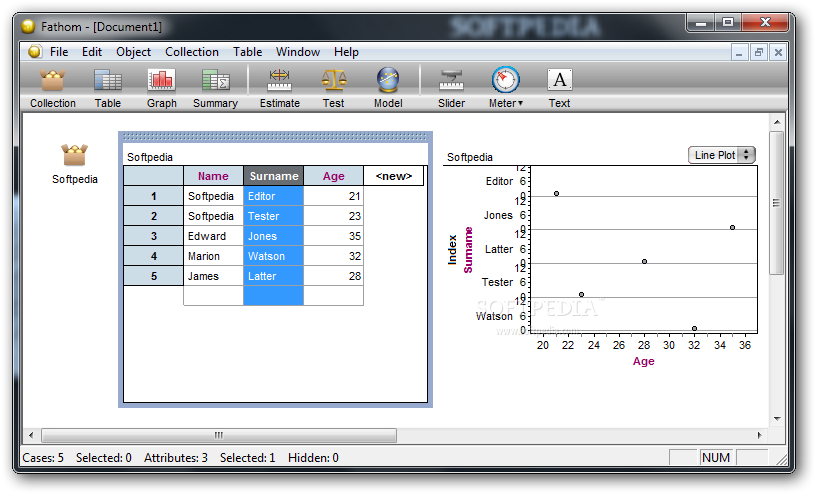Image resolution: width=816 pixels, height=494 pixels.
Task: Click the horizontal scrollbar left arrow
Action: point(31,435)
